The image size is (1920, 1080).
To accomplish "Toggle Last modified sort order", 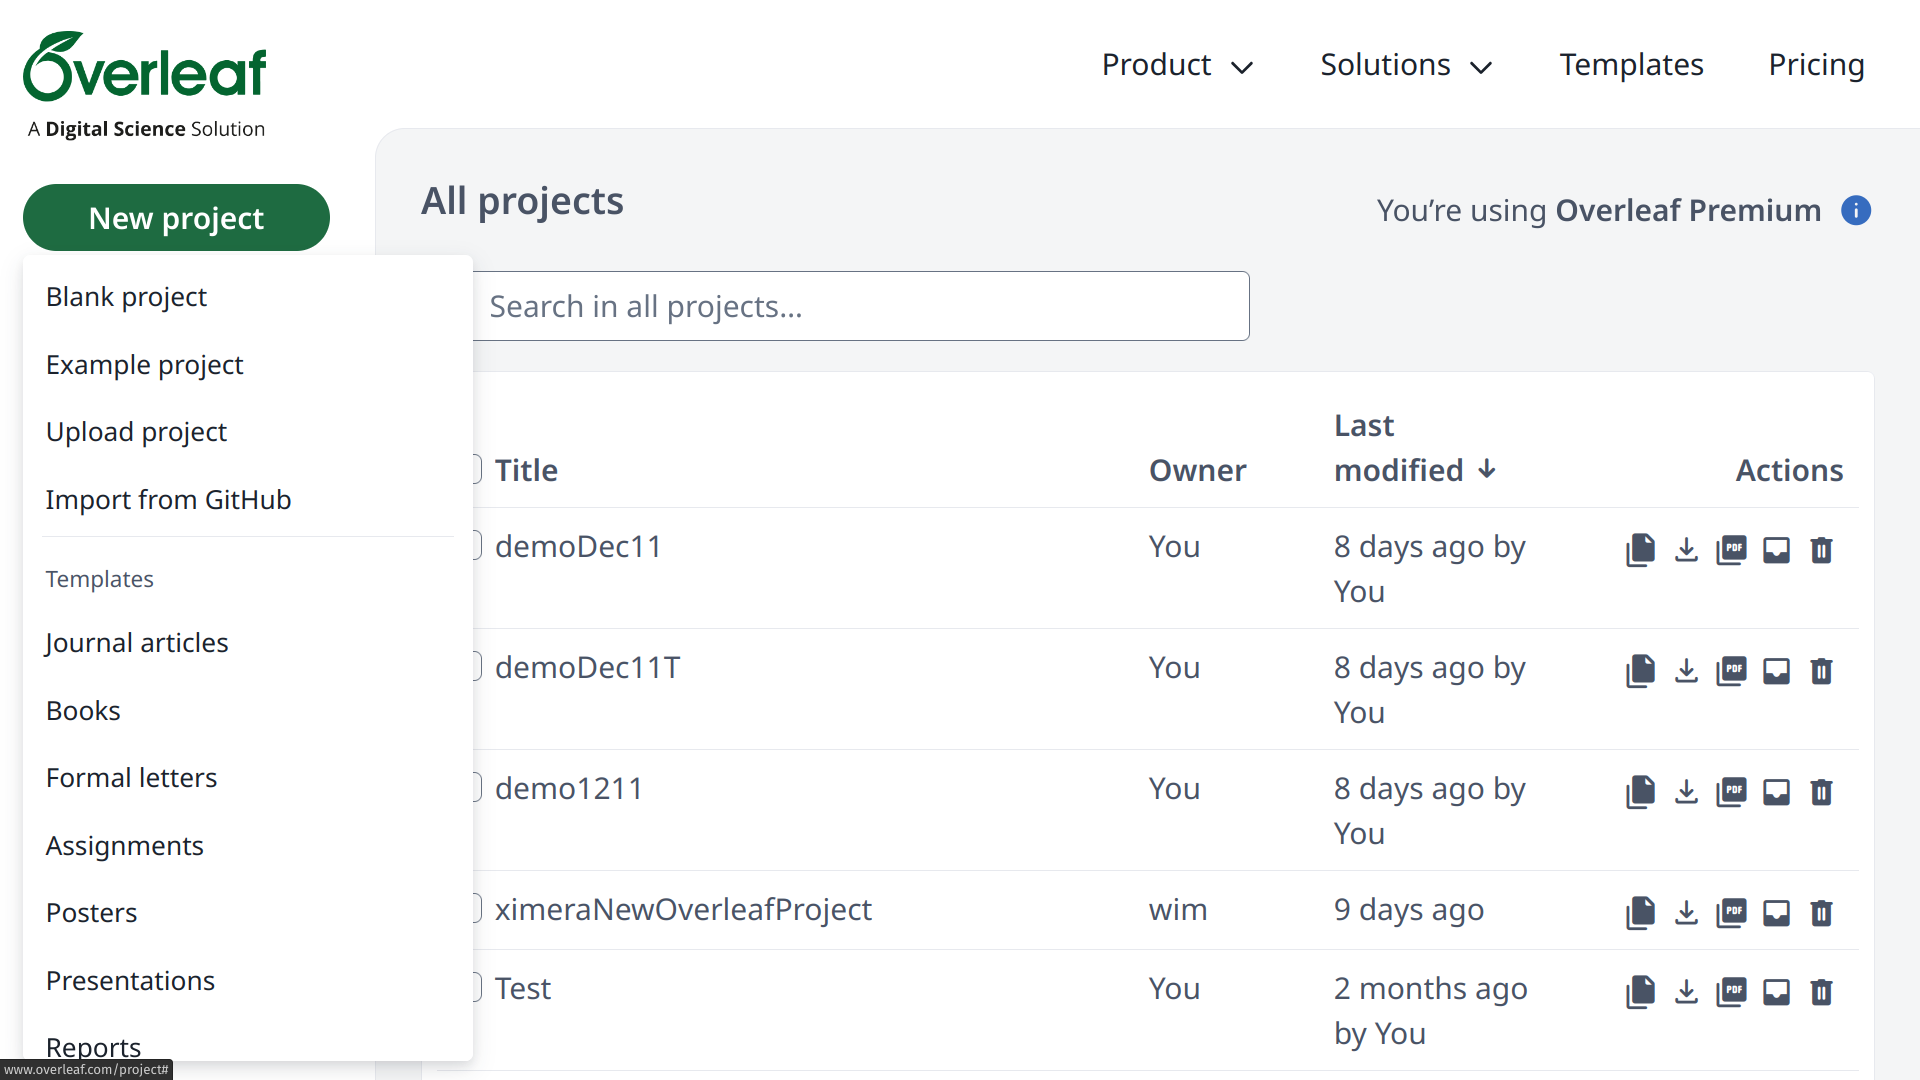I will pos(1414,448).
